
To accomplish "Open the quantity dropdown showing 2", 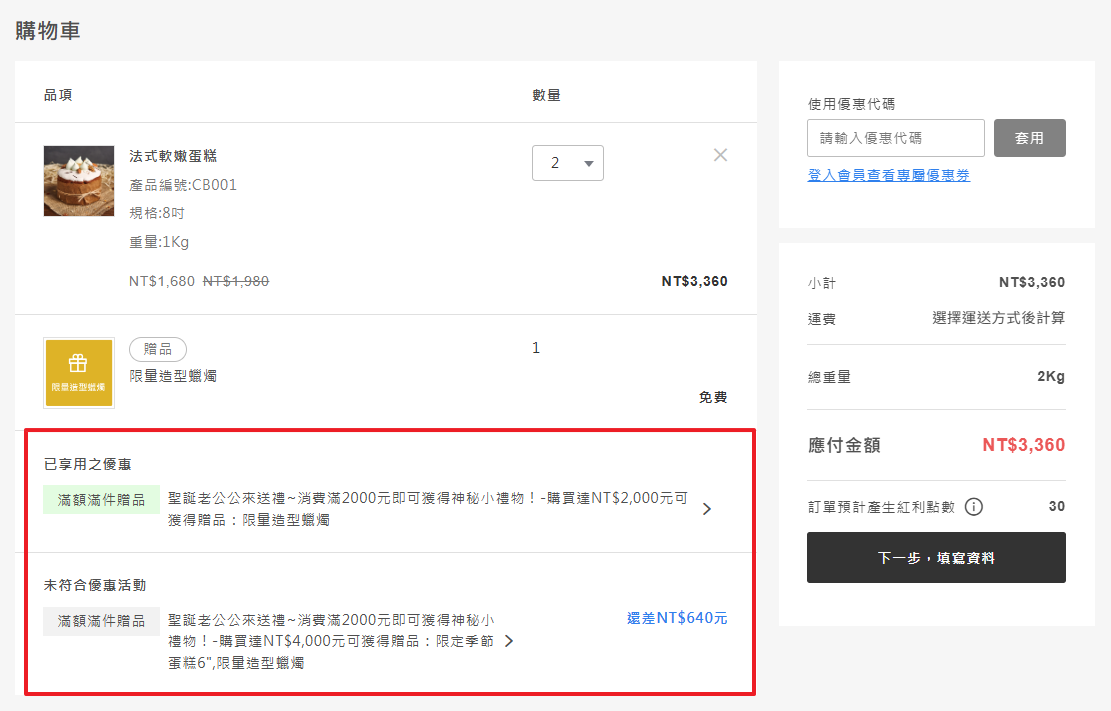I will 567,163.
